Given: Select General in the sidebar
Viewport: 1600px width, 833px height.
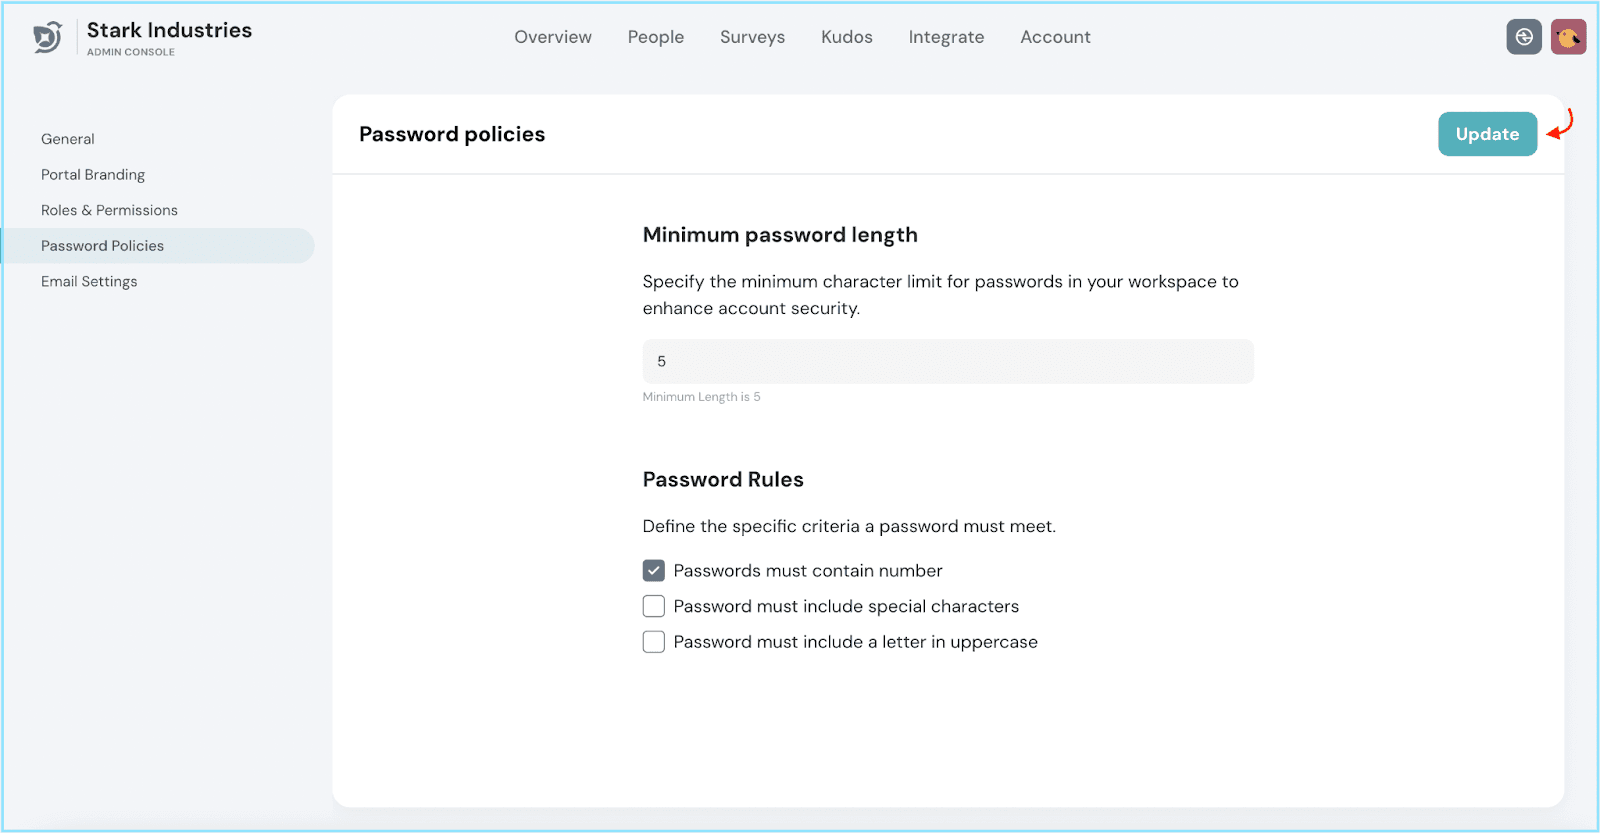Looking at the screenshot, I should tap(68, 139).
